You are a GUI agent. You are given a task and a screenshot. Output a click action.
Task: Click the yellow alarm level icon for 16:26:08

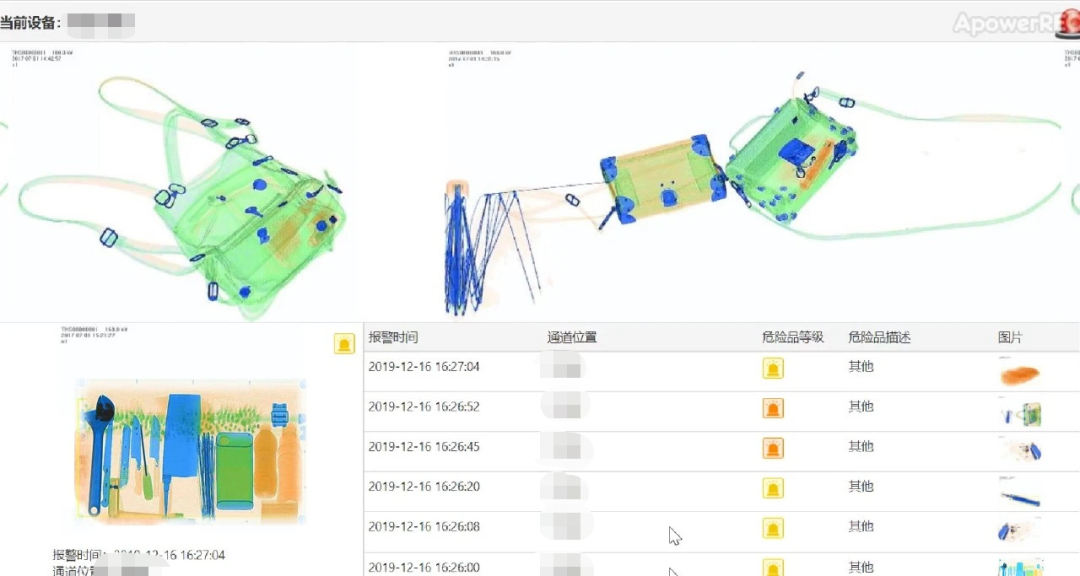pyautogui.click(x=773, y=528)
